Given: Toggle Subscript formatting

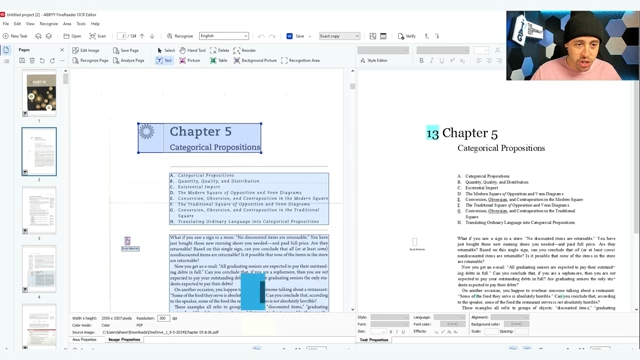Looking at the screenshot, I should click(462, 60).
